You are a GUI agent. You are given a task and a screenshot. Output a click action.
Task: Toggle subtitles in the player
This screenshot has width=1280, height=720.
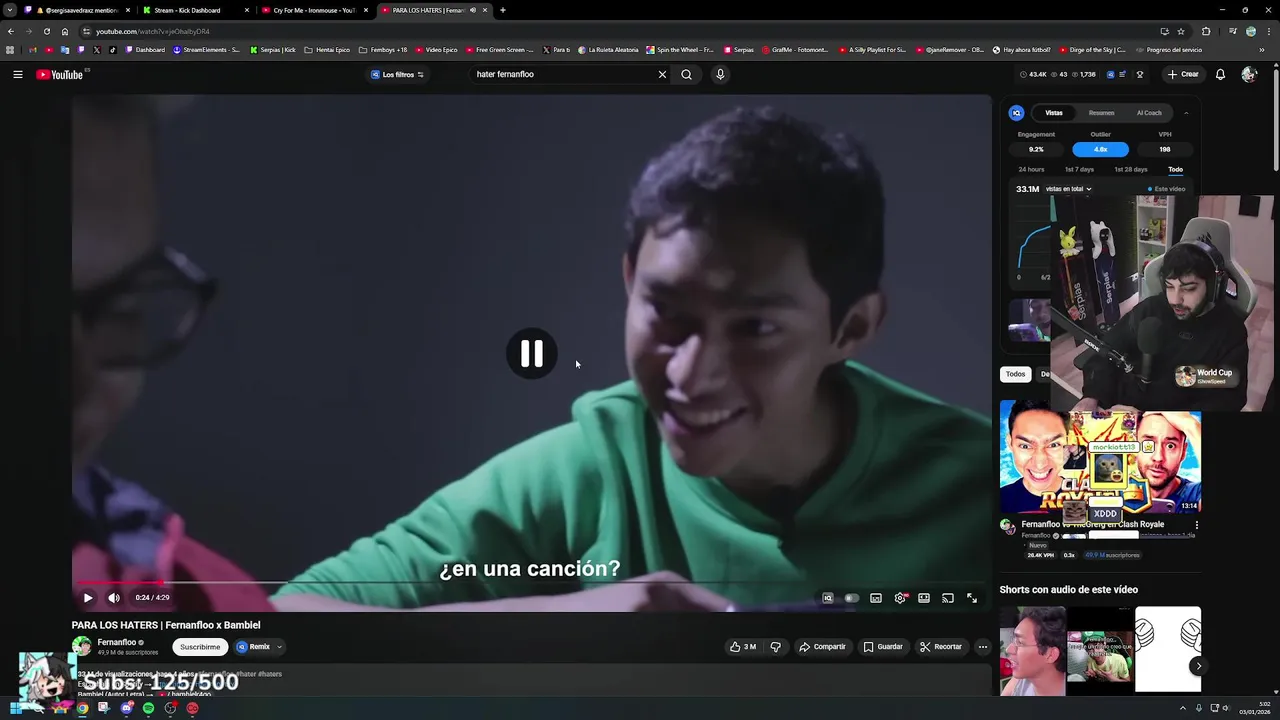[x=876, y=598]
